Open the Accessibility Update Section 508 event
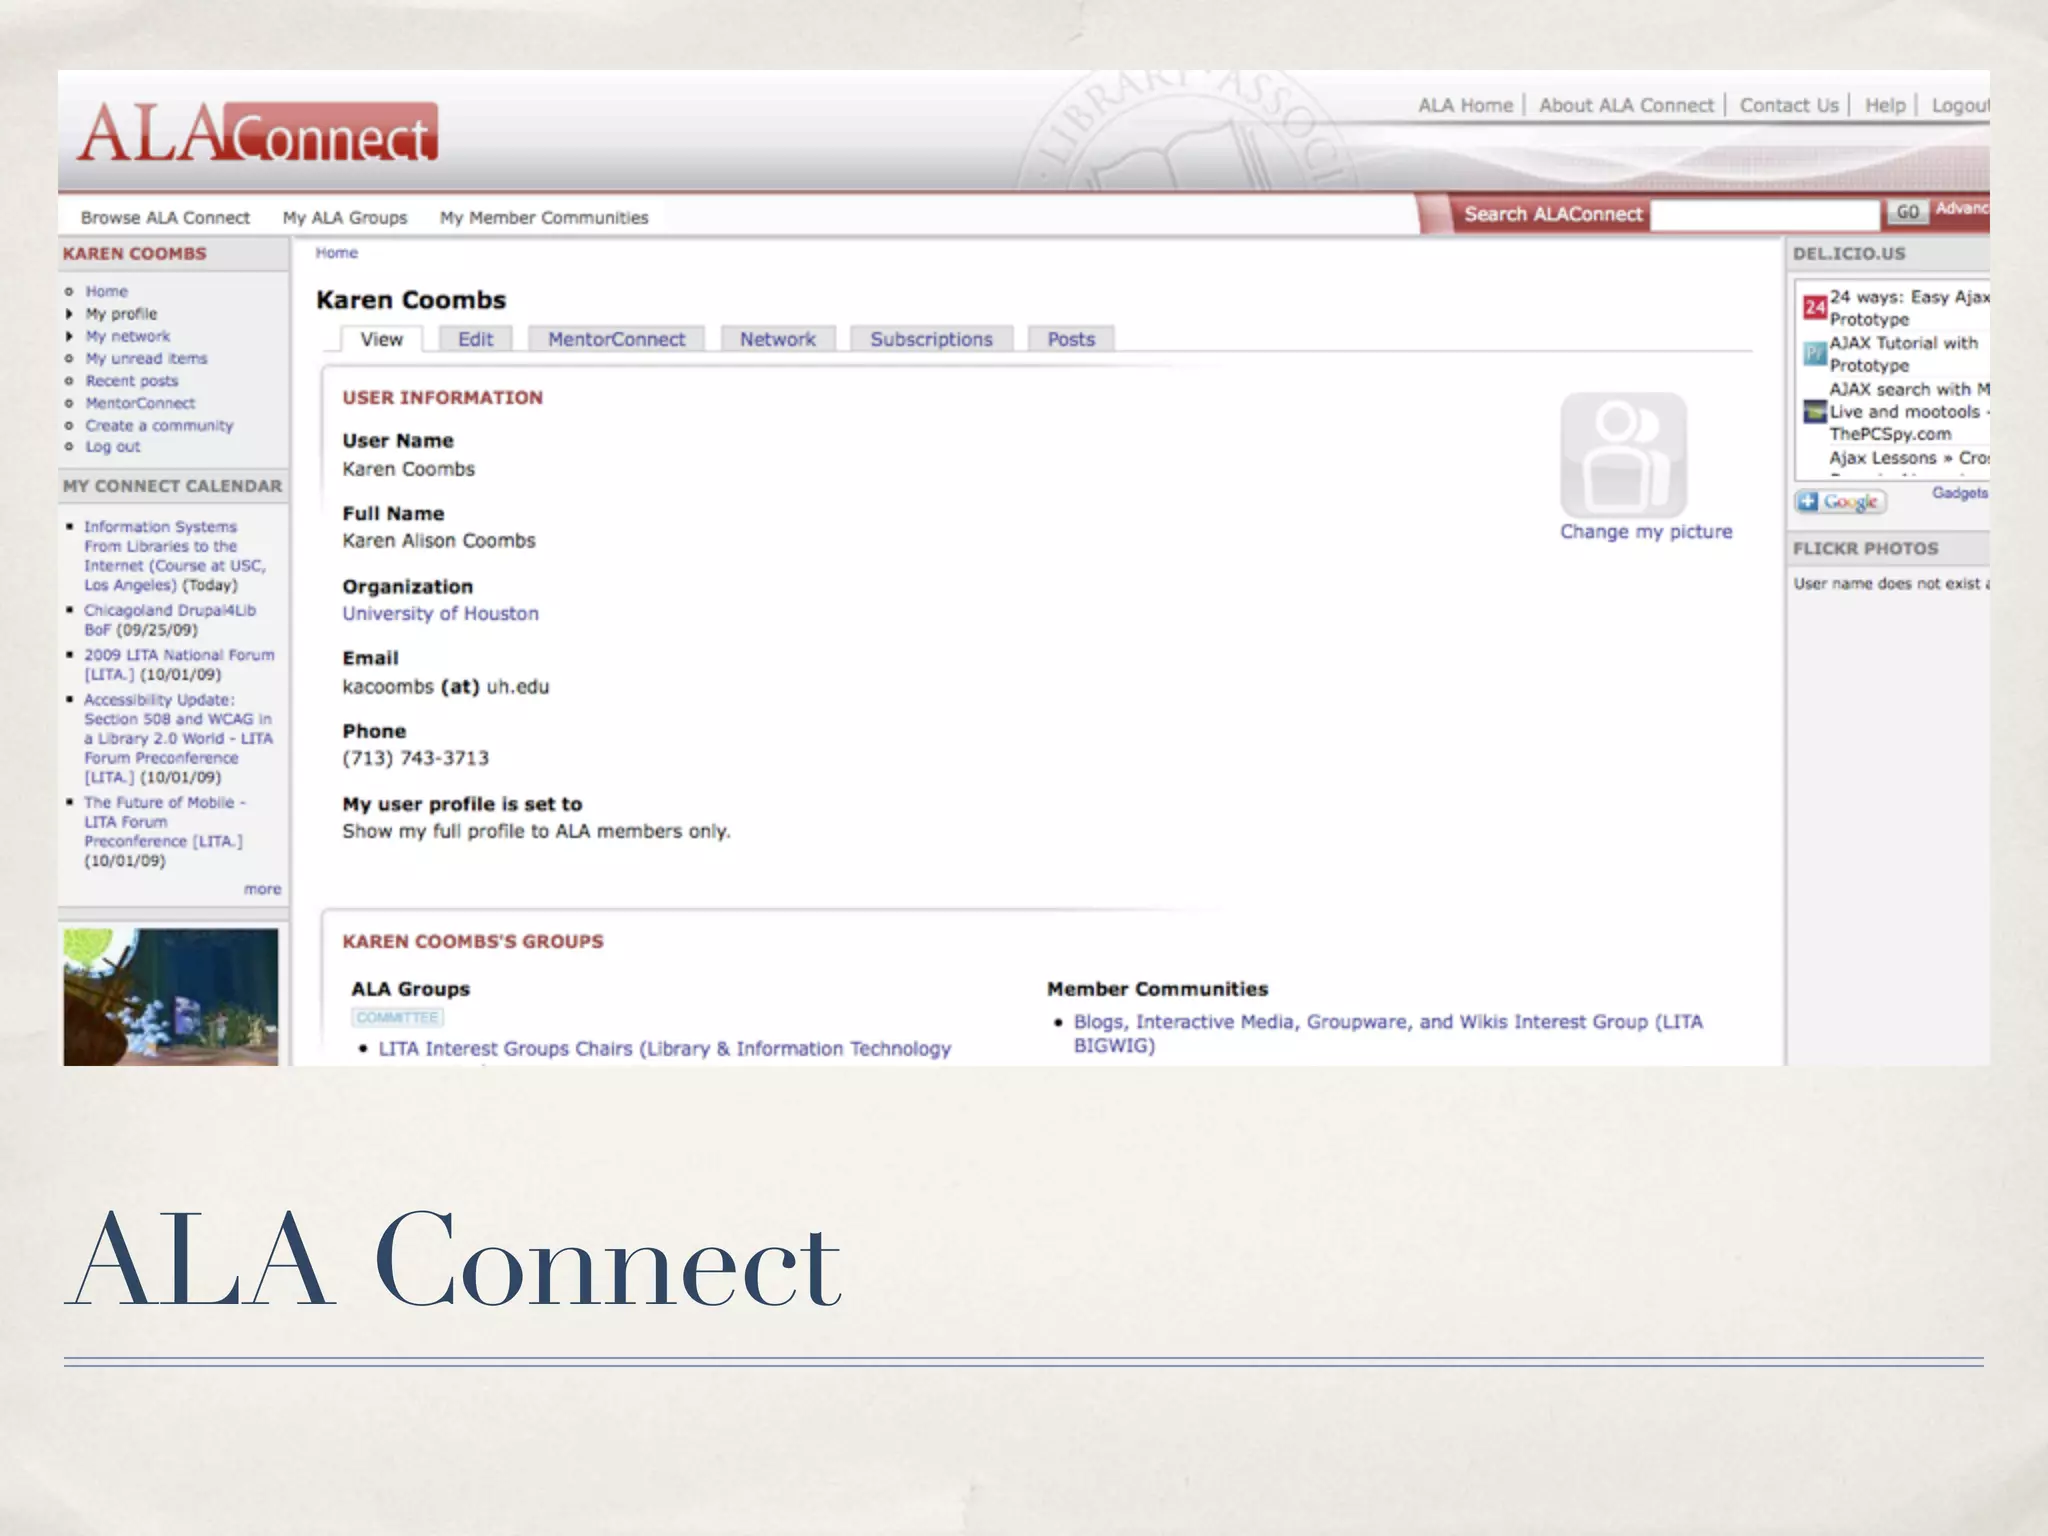Screen dimensions: 2048x1536 coord(177,738)
